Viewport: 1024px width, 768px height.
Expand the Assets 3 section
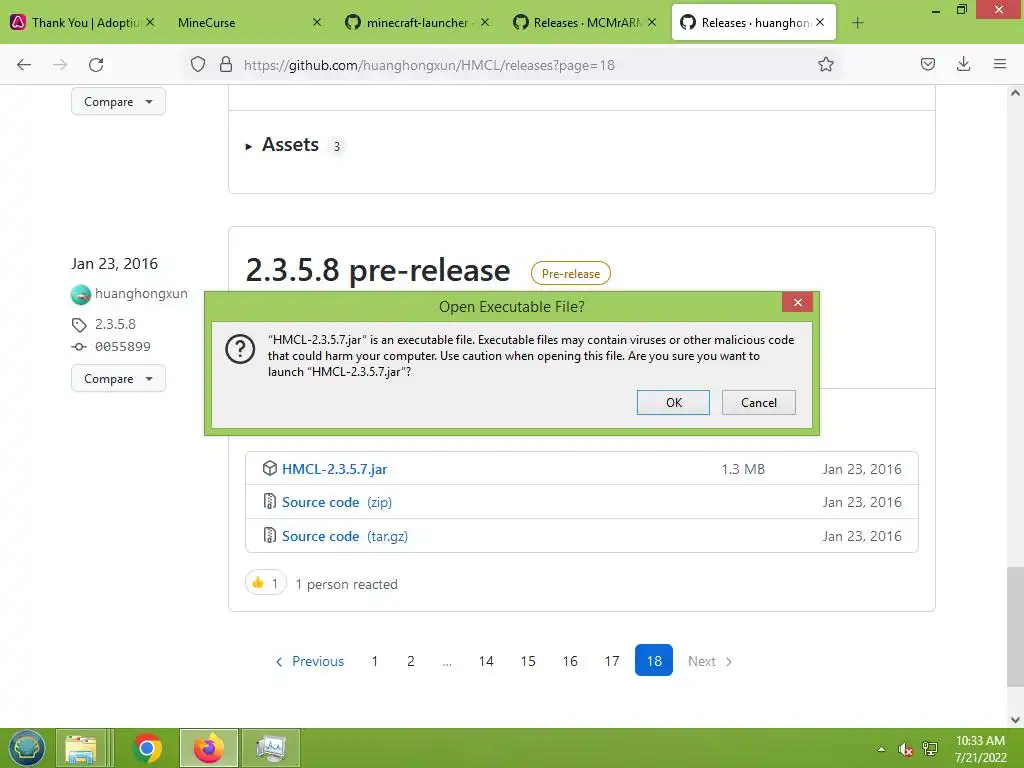click(291, 145)
